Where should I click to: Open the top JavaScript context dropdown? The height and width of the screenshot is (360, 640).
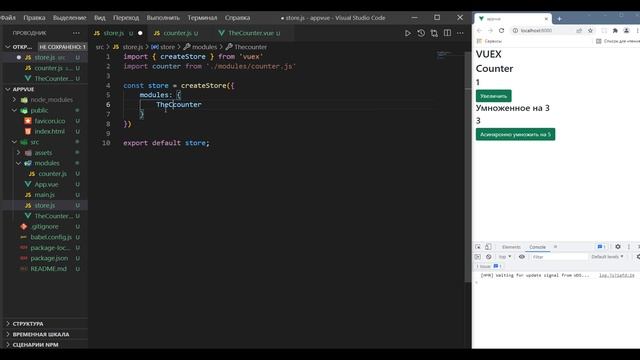[505, 257]
